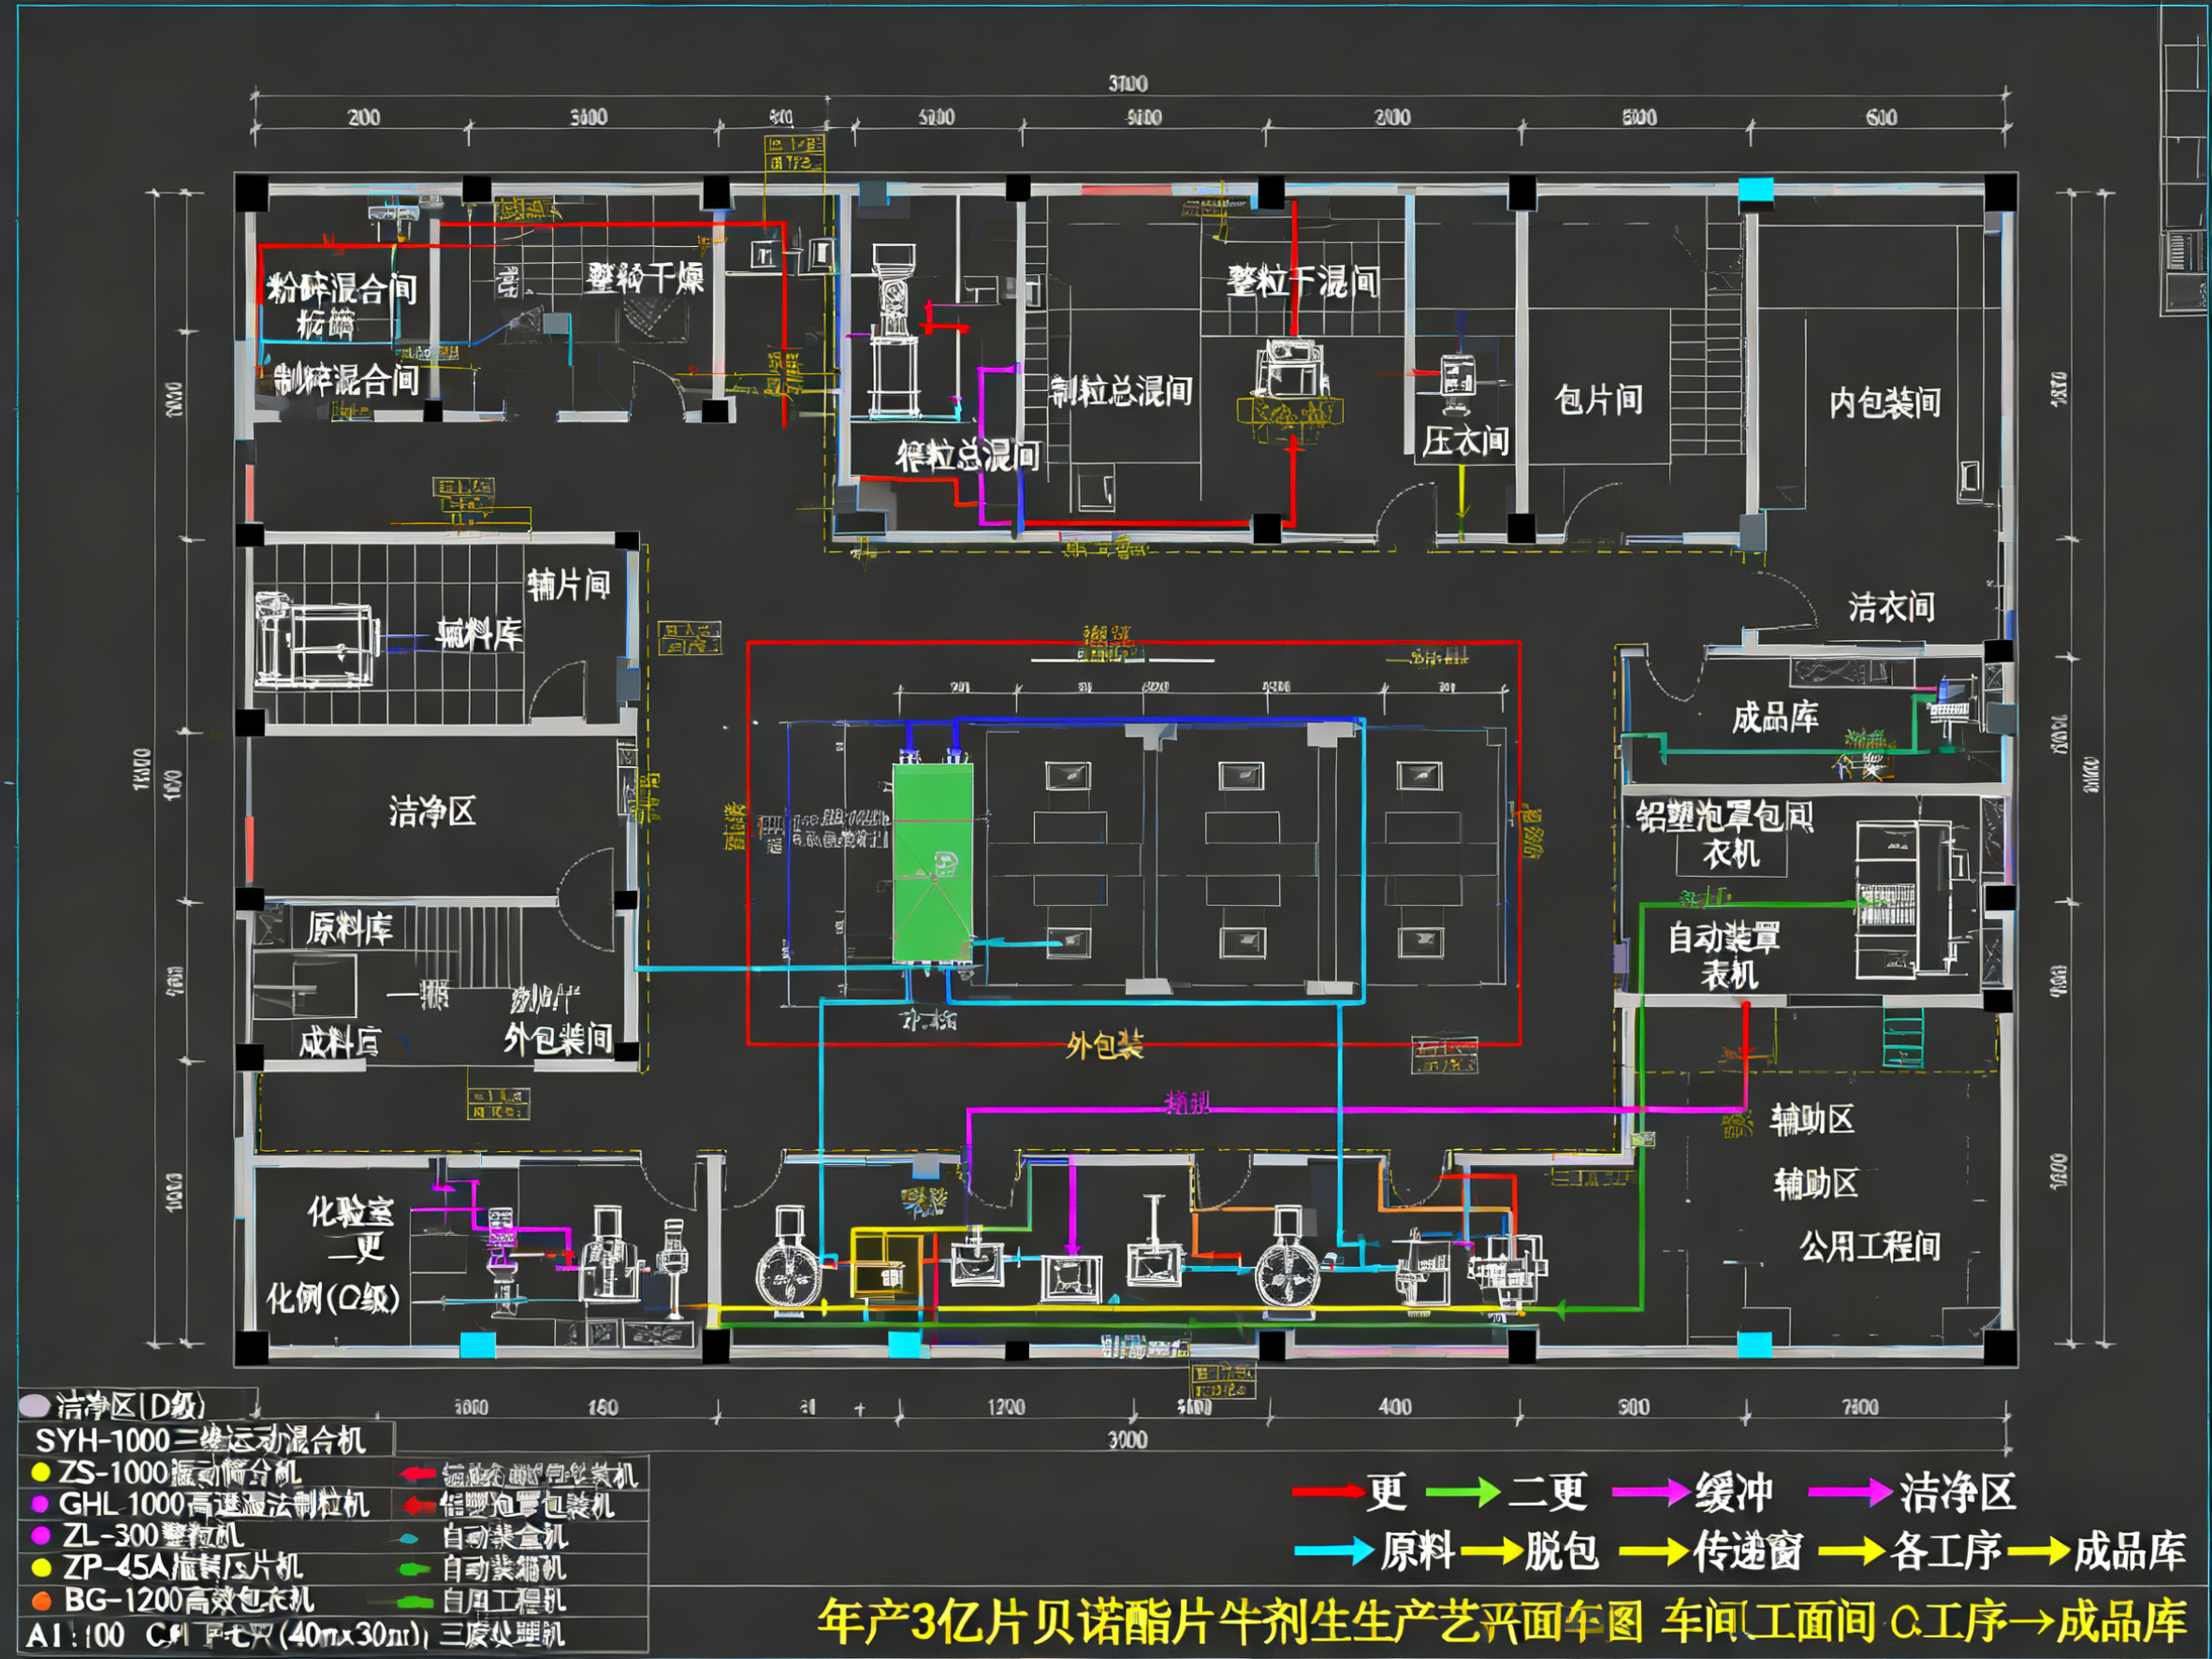Select the 压衣间 room label
The width and height of the screenshot is (2212, 1659).
tap(1465, 441)
